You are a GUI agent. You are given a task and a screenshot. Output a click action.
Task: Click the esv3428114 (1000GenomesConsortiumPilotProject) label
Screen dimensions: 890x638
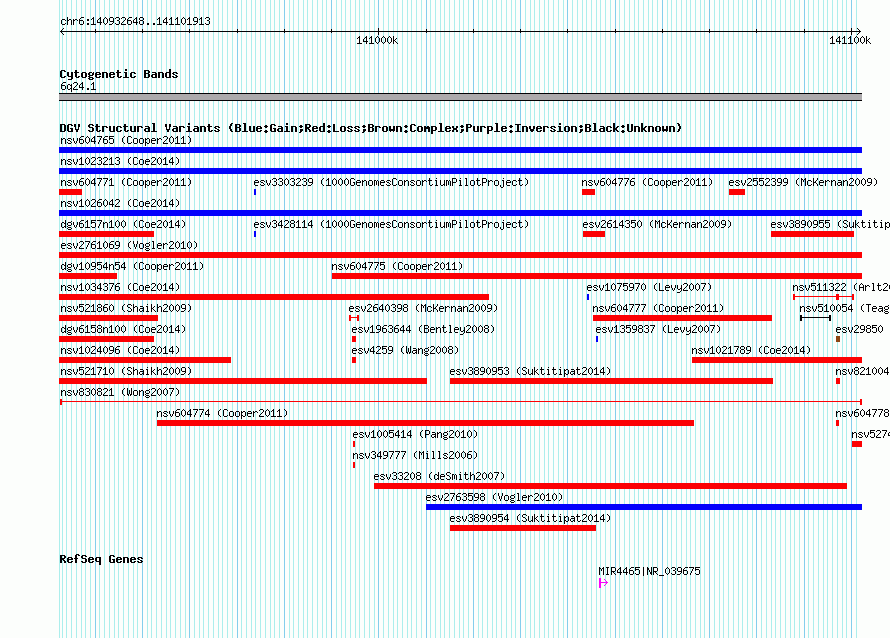[391, 224]
